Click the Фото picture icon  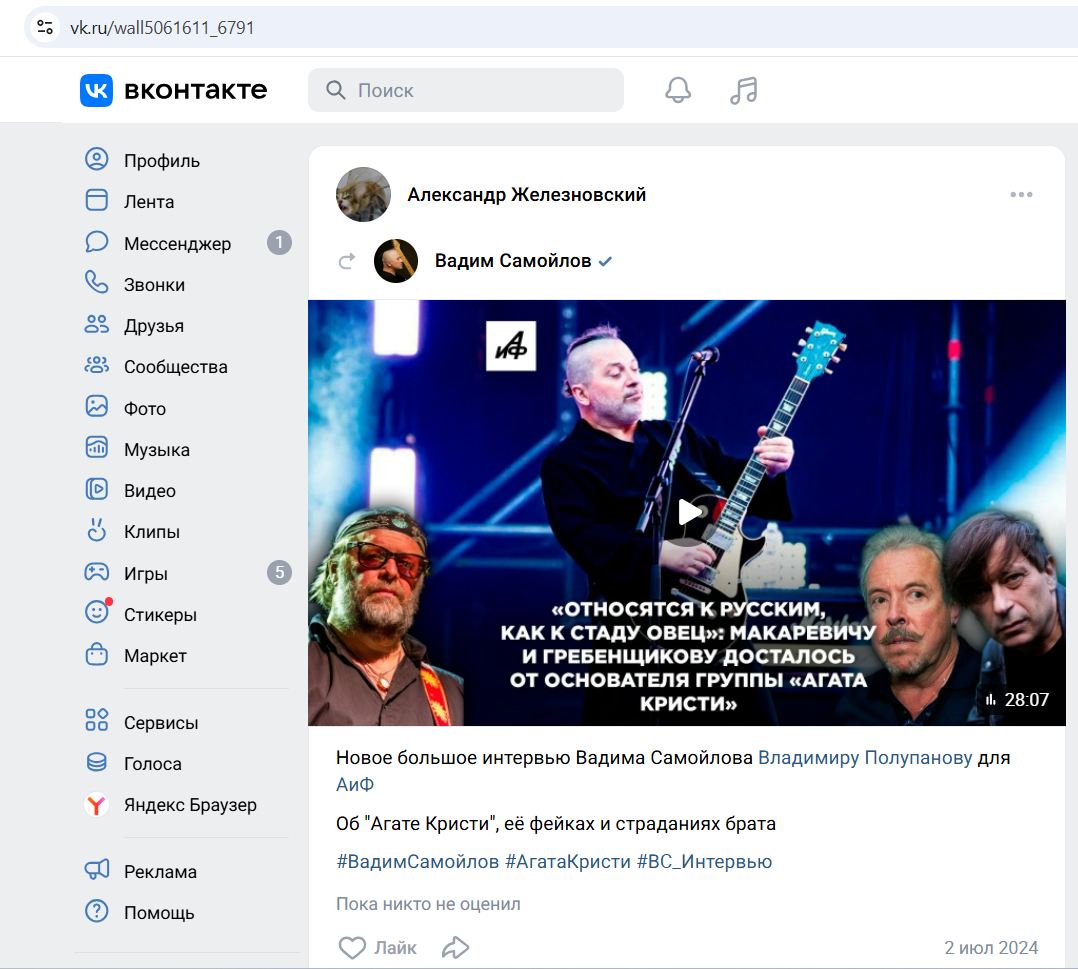point(97,407)
